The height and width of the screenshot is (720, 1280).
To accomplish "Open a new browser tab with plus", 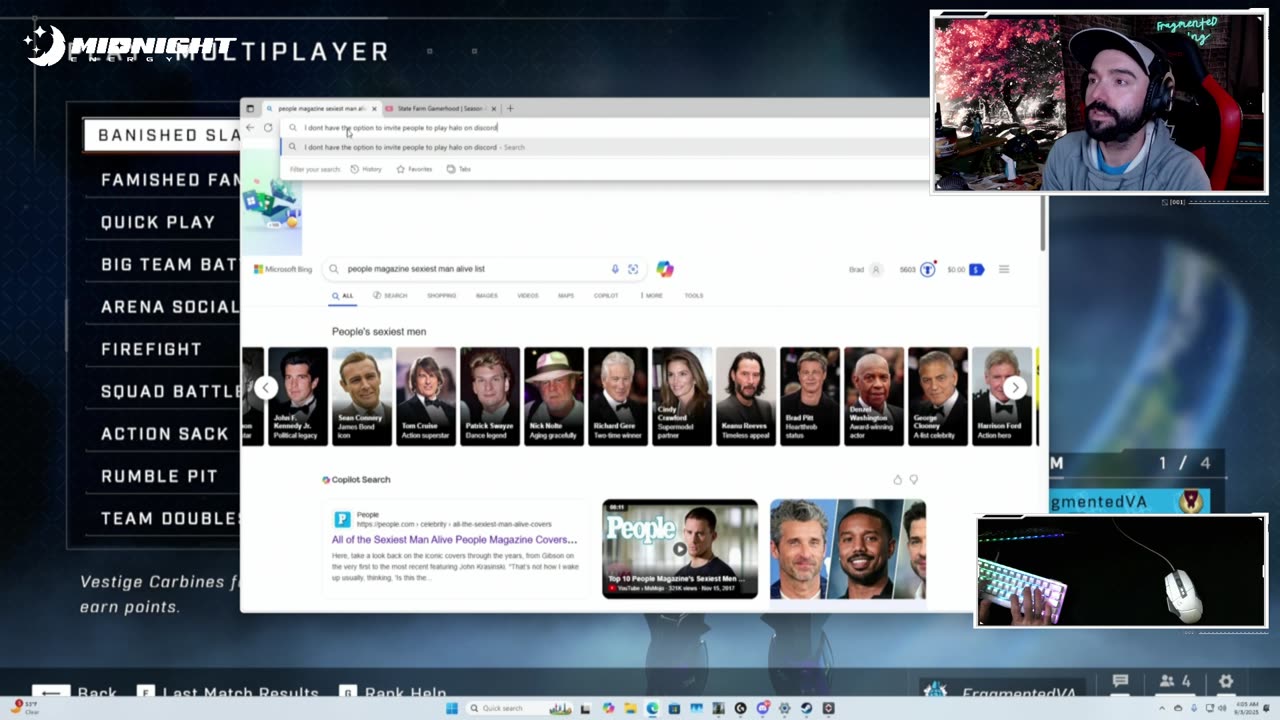I will point(510,108).
